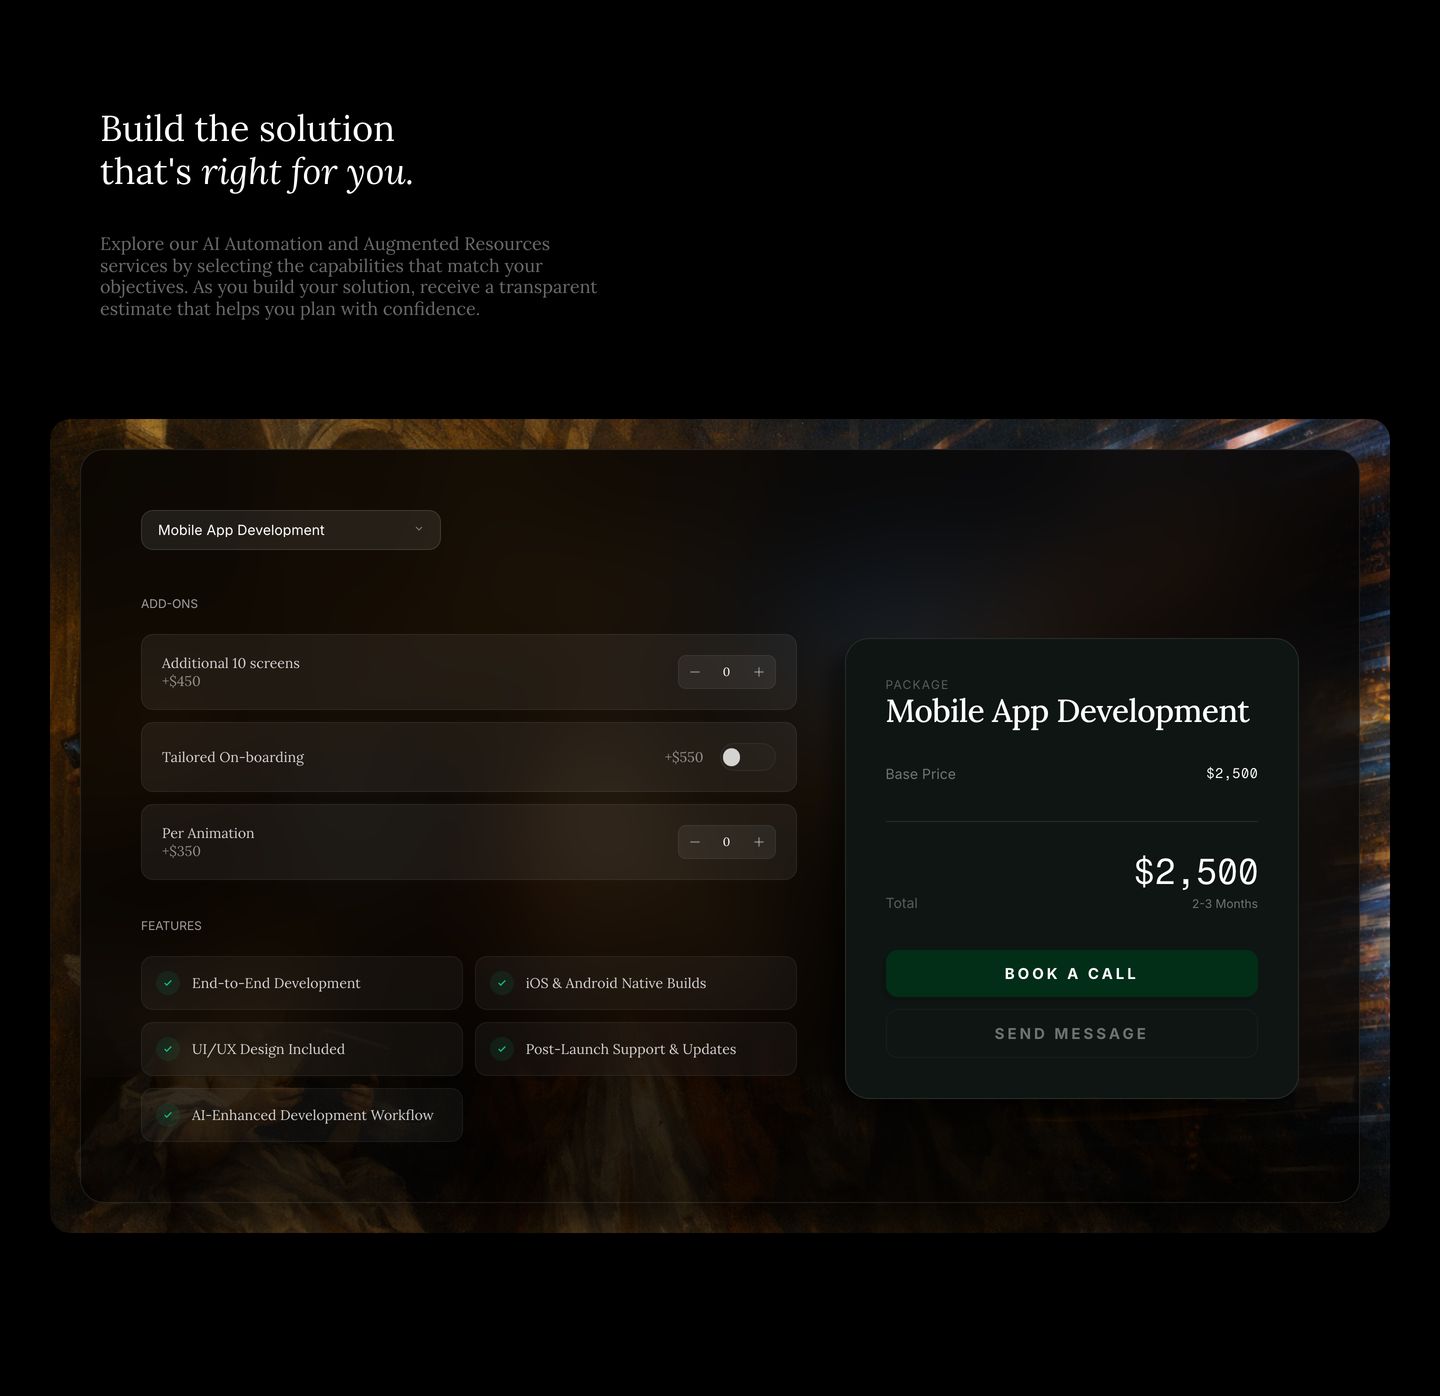1440x1396 pixels.
Task: Click the iOS & Android Native Builds checkmark
Action: (x=502, y=983)
